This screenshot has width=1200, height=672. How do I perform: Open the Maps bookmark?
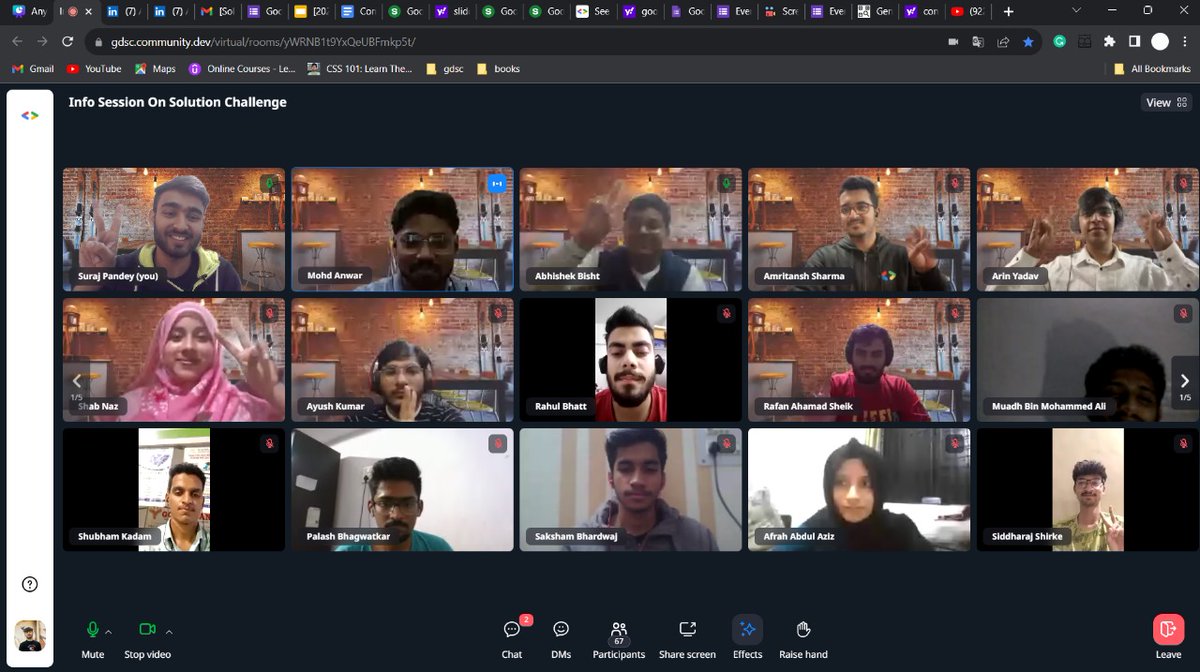coord(155,69)
